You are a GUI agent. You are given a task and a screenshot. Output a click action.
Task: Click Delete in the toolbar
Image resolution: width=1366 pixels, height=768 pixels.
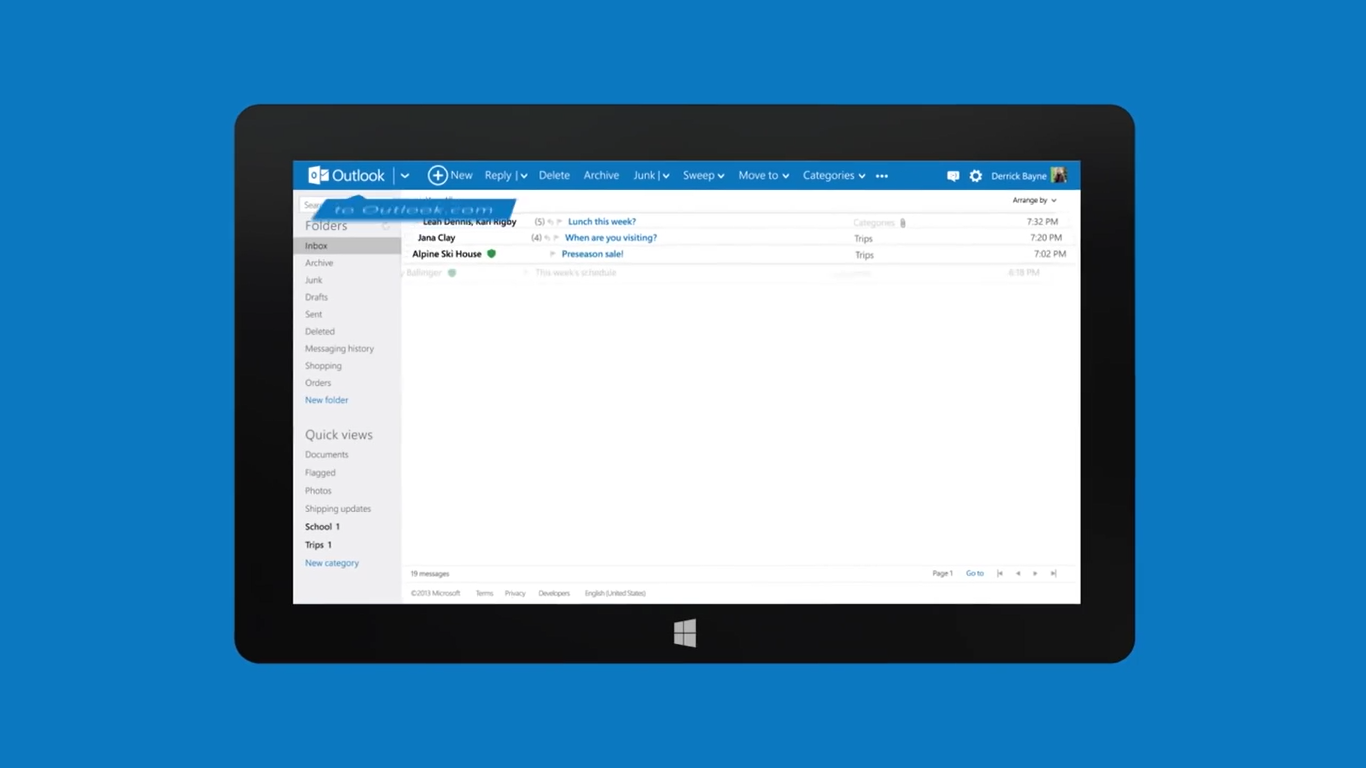click(554, 175)
